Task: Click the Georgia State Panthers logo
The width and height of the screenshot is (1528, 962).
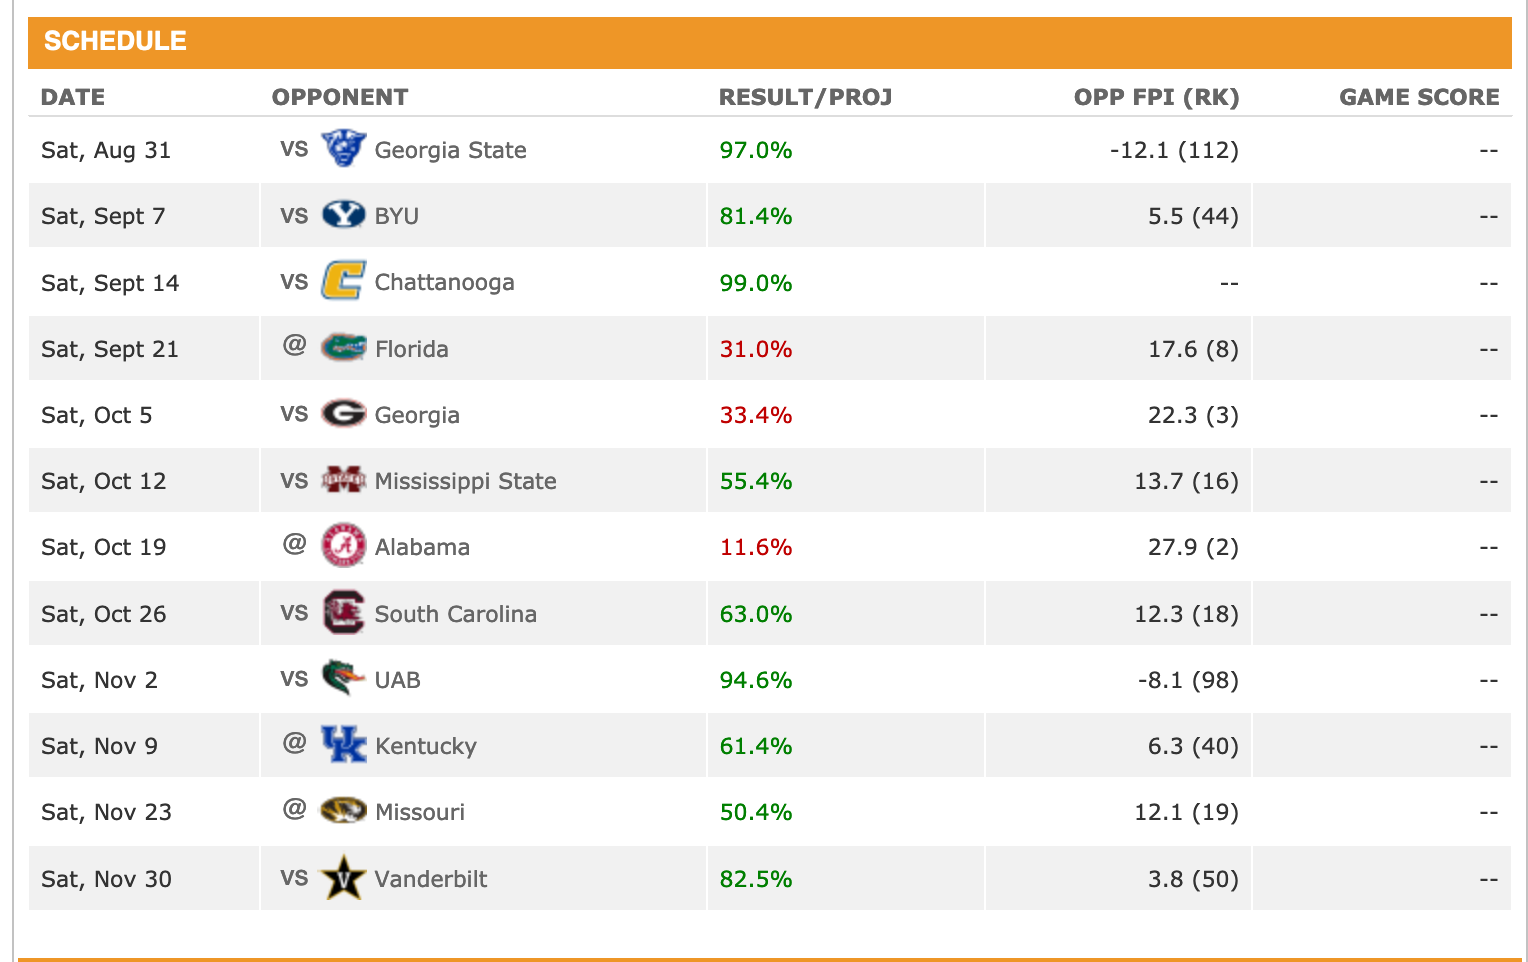Action: (343, 149)
